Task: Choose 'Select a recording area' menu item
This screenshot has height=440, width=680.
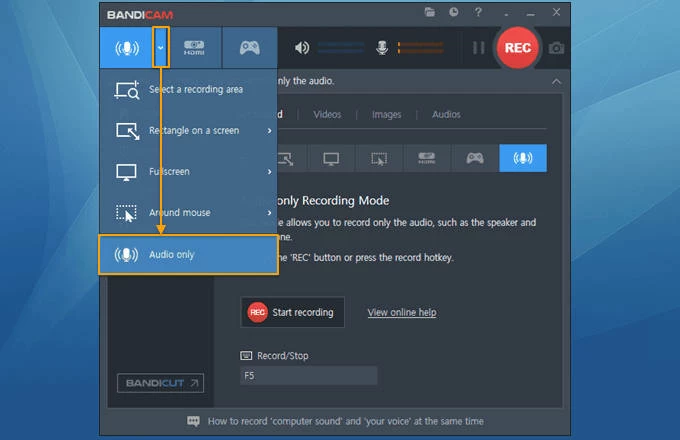Action: point(188,89)
